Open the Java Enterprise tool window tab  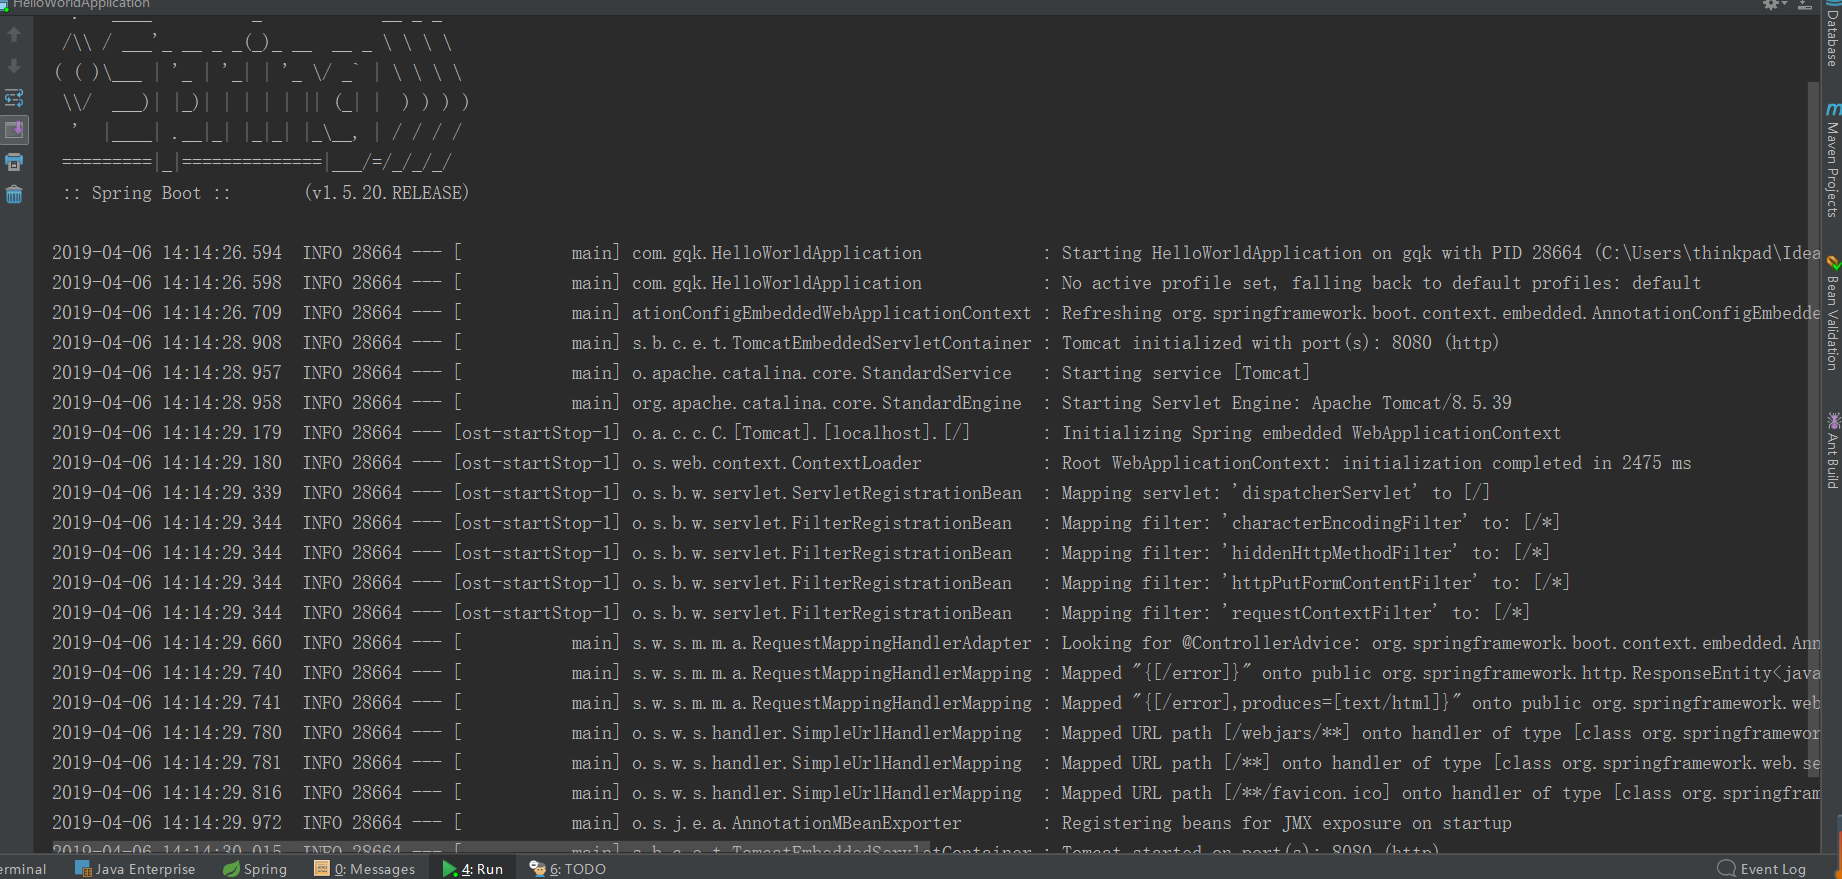coord(135,869)
